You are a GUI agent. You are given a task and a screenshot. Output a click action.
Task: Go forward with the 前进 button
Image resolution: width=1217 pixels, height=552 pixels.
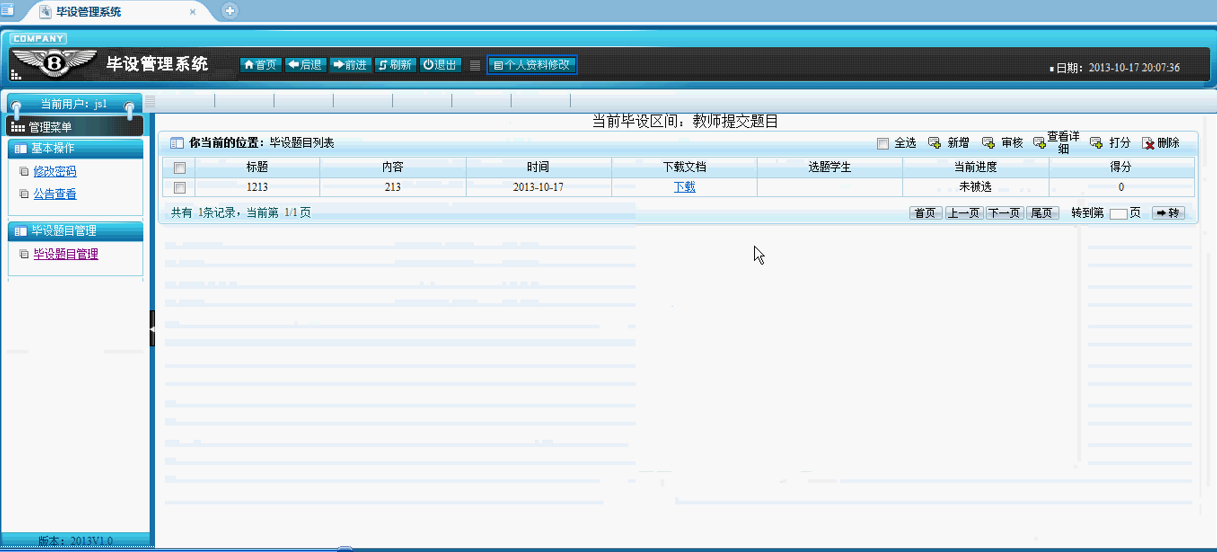pos(350,65)
